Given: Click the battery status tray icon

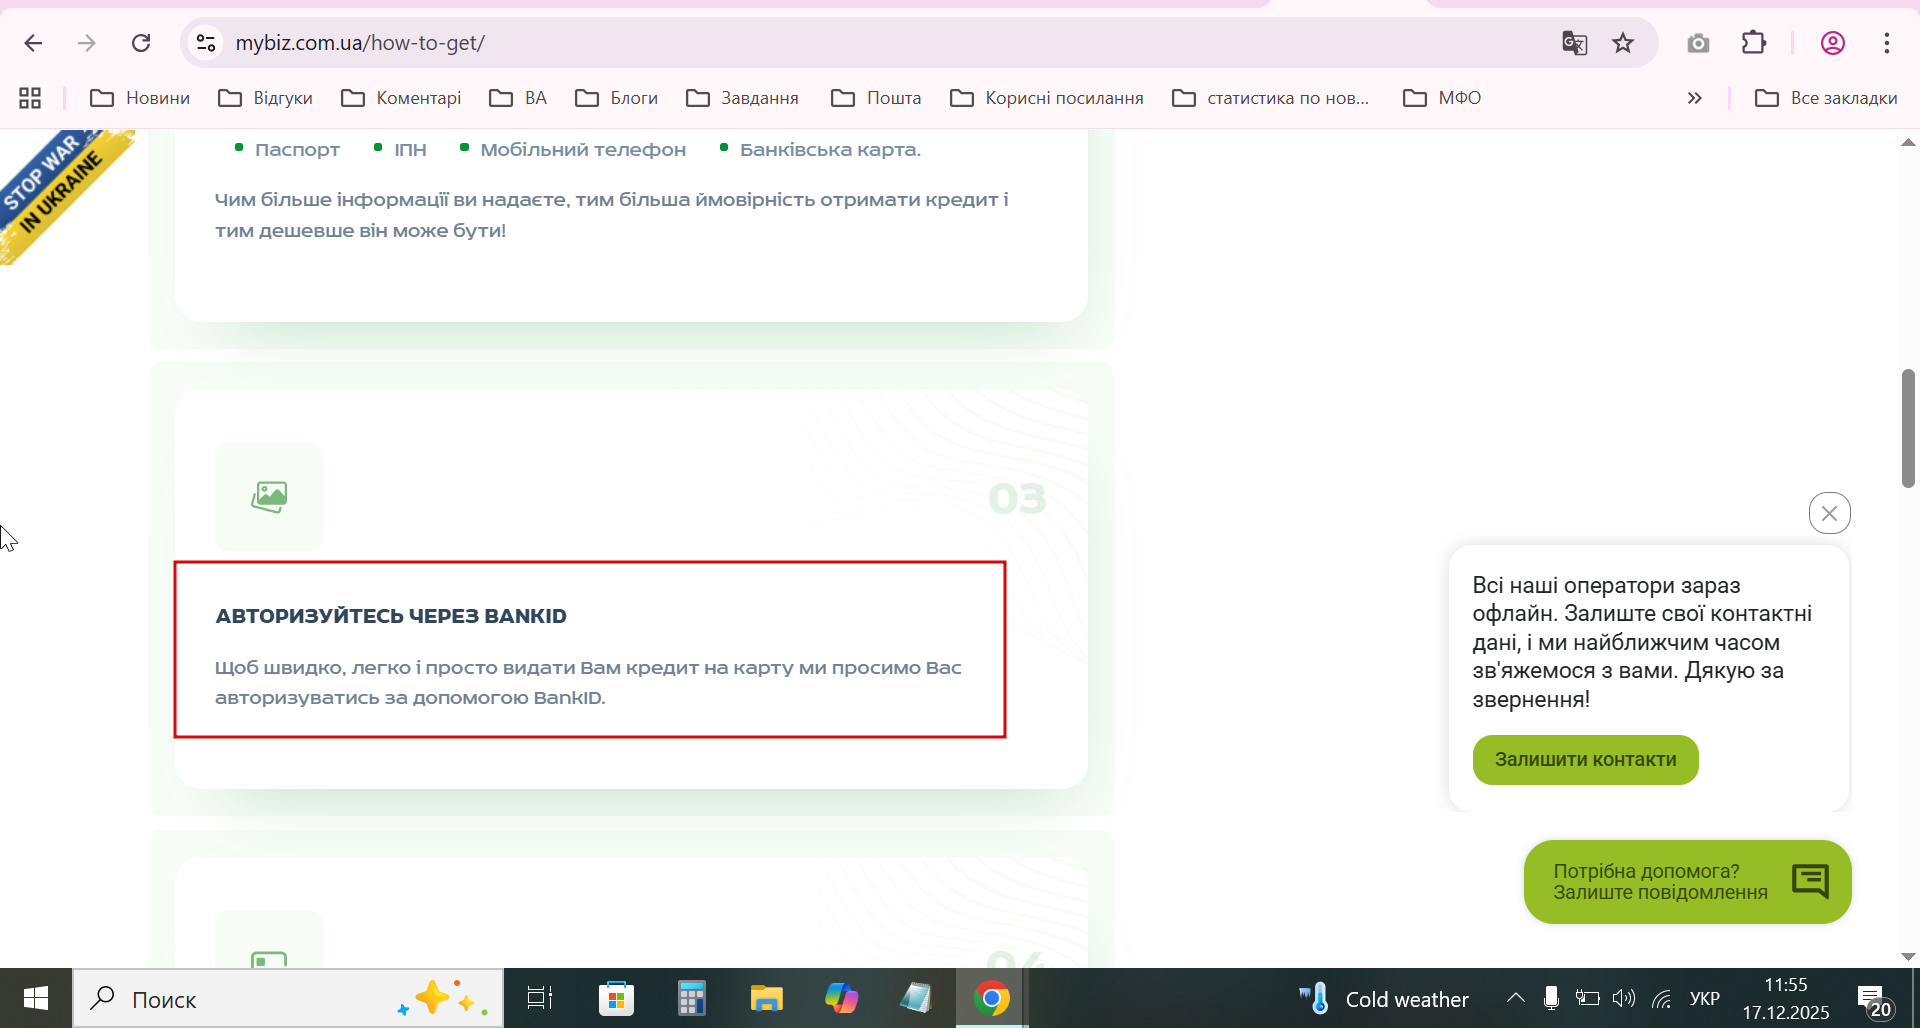Looking at the screenshot, I should point(1587,998).
